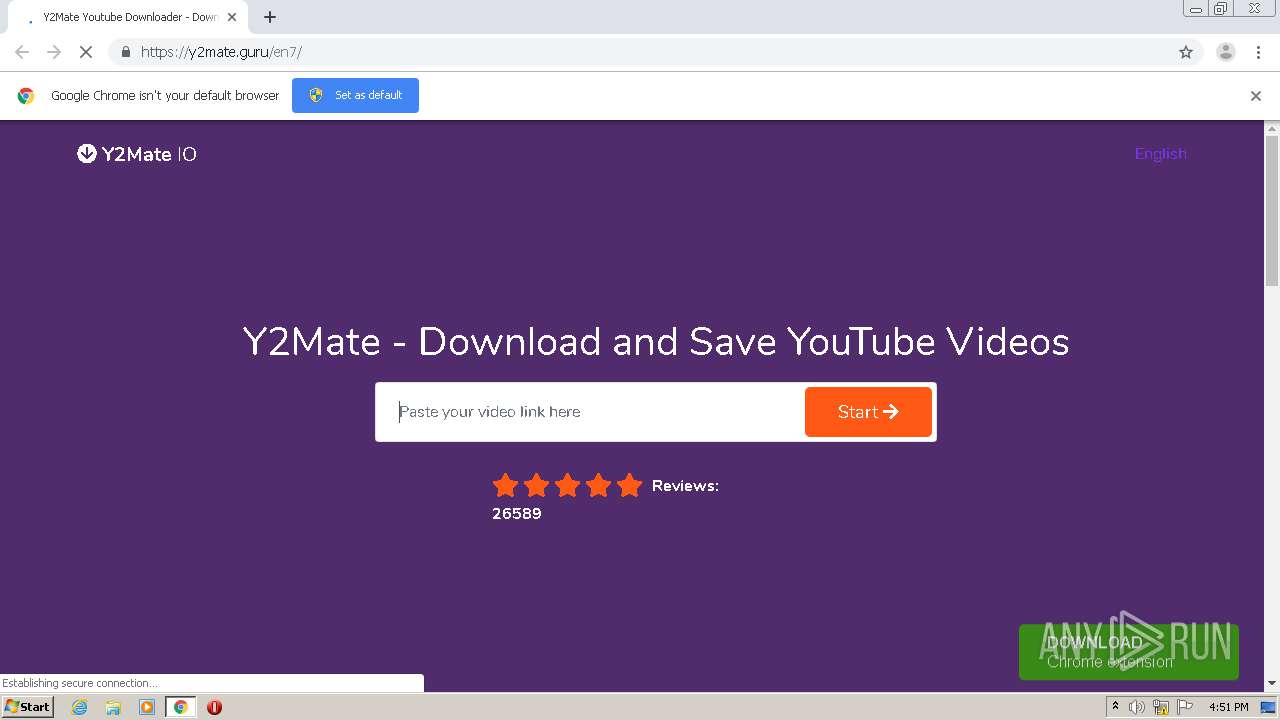
Task: Click the review count 26589
Action: coord(517,514)
